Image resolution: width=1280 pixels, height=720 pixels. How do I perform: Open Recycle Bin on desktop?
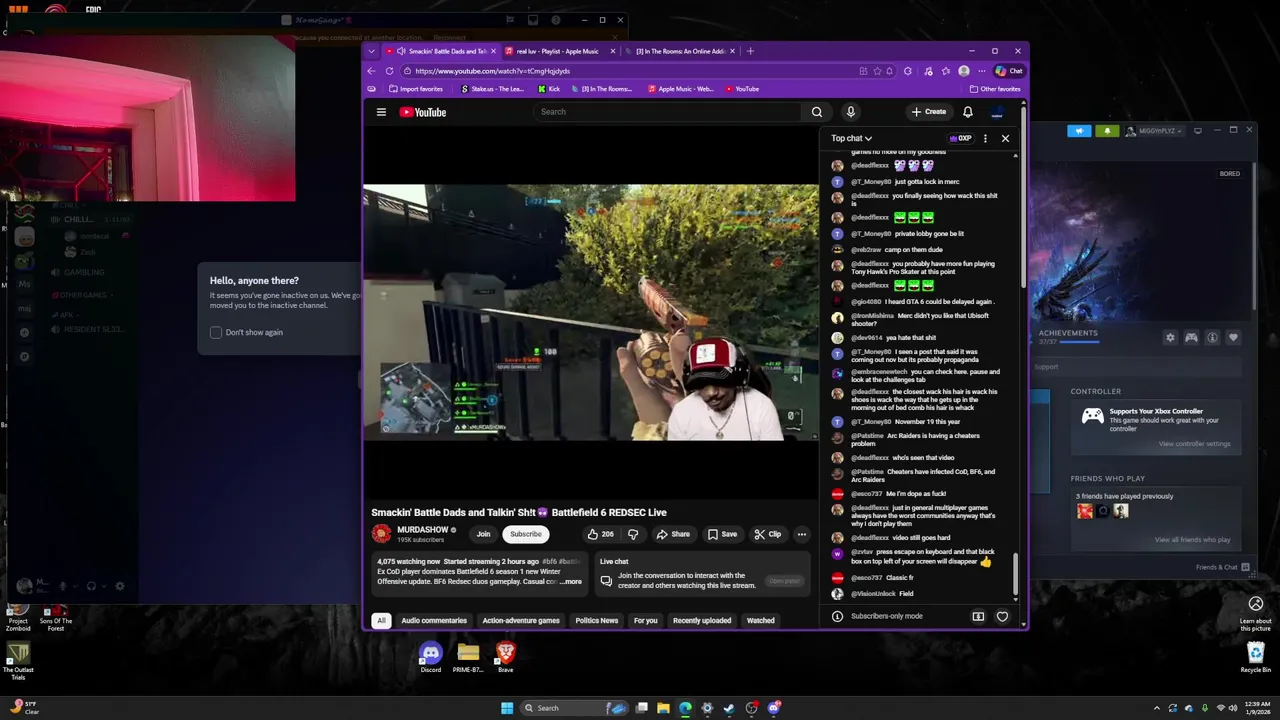click(x=1256, y=657)
